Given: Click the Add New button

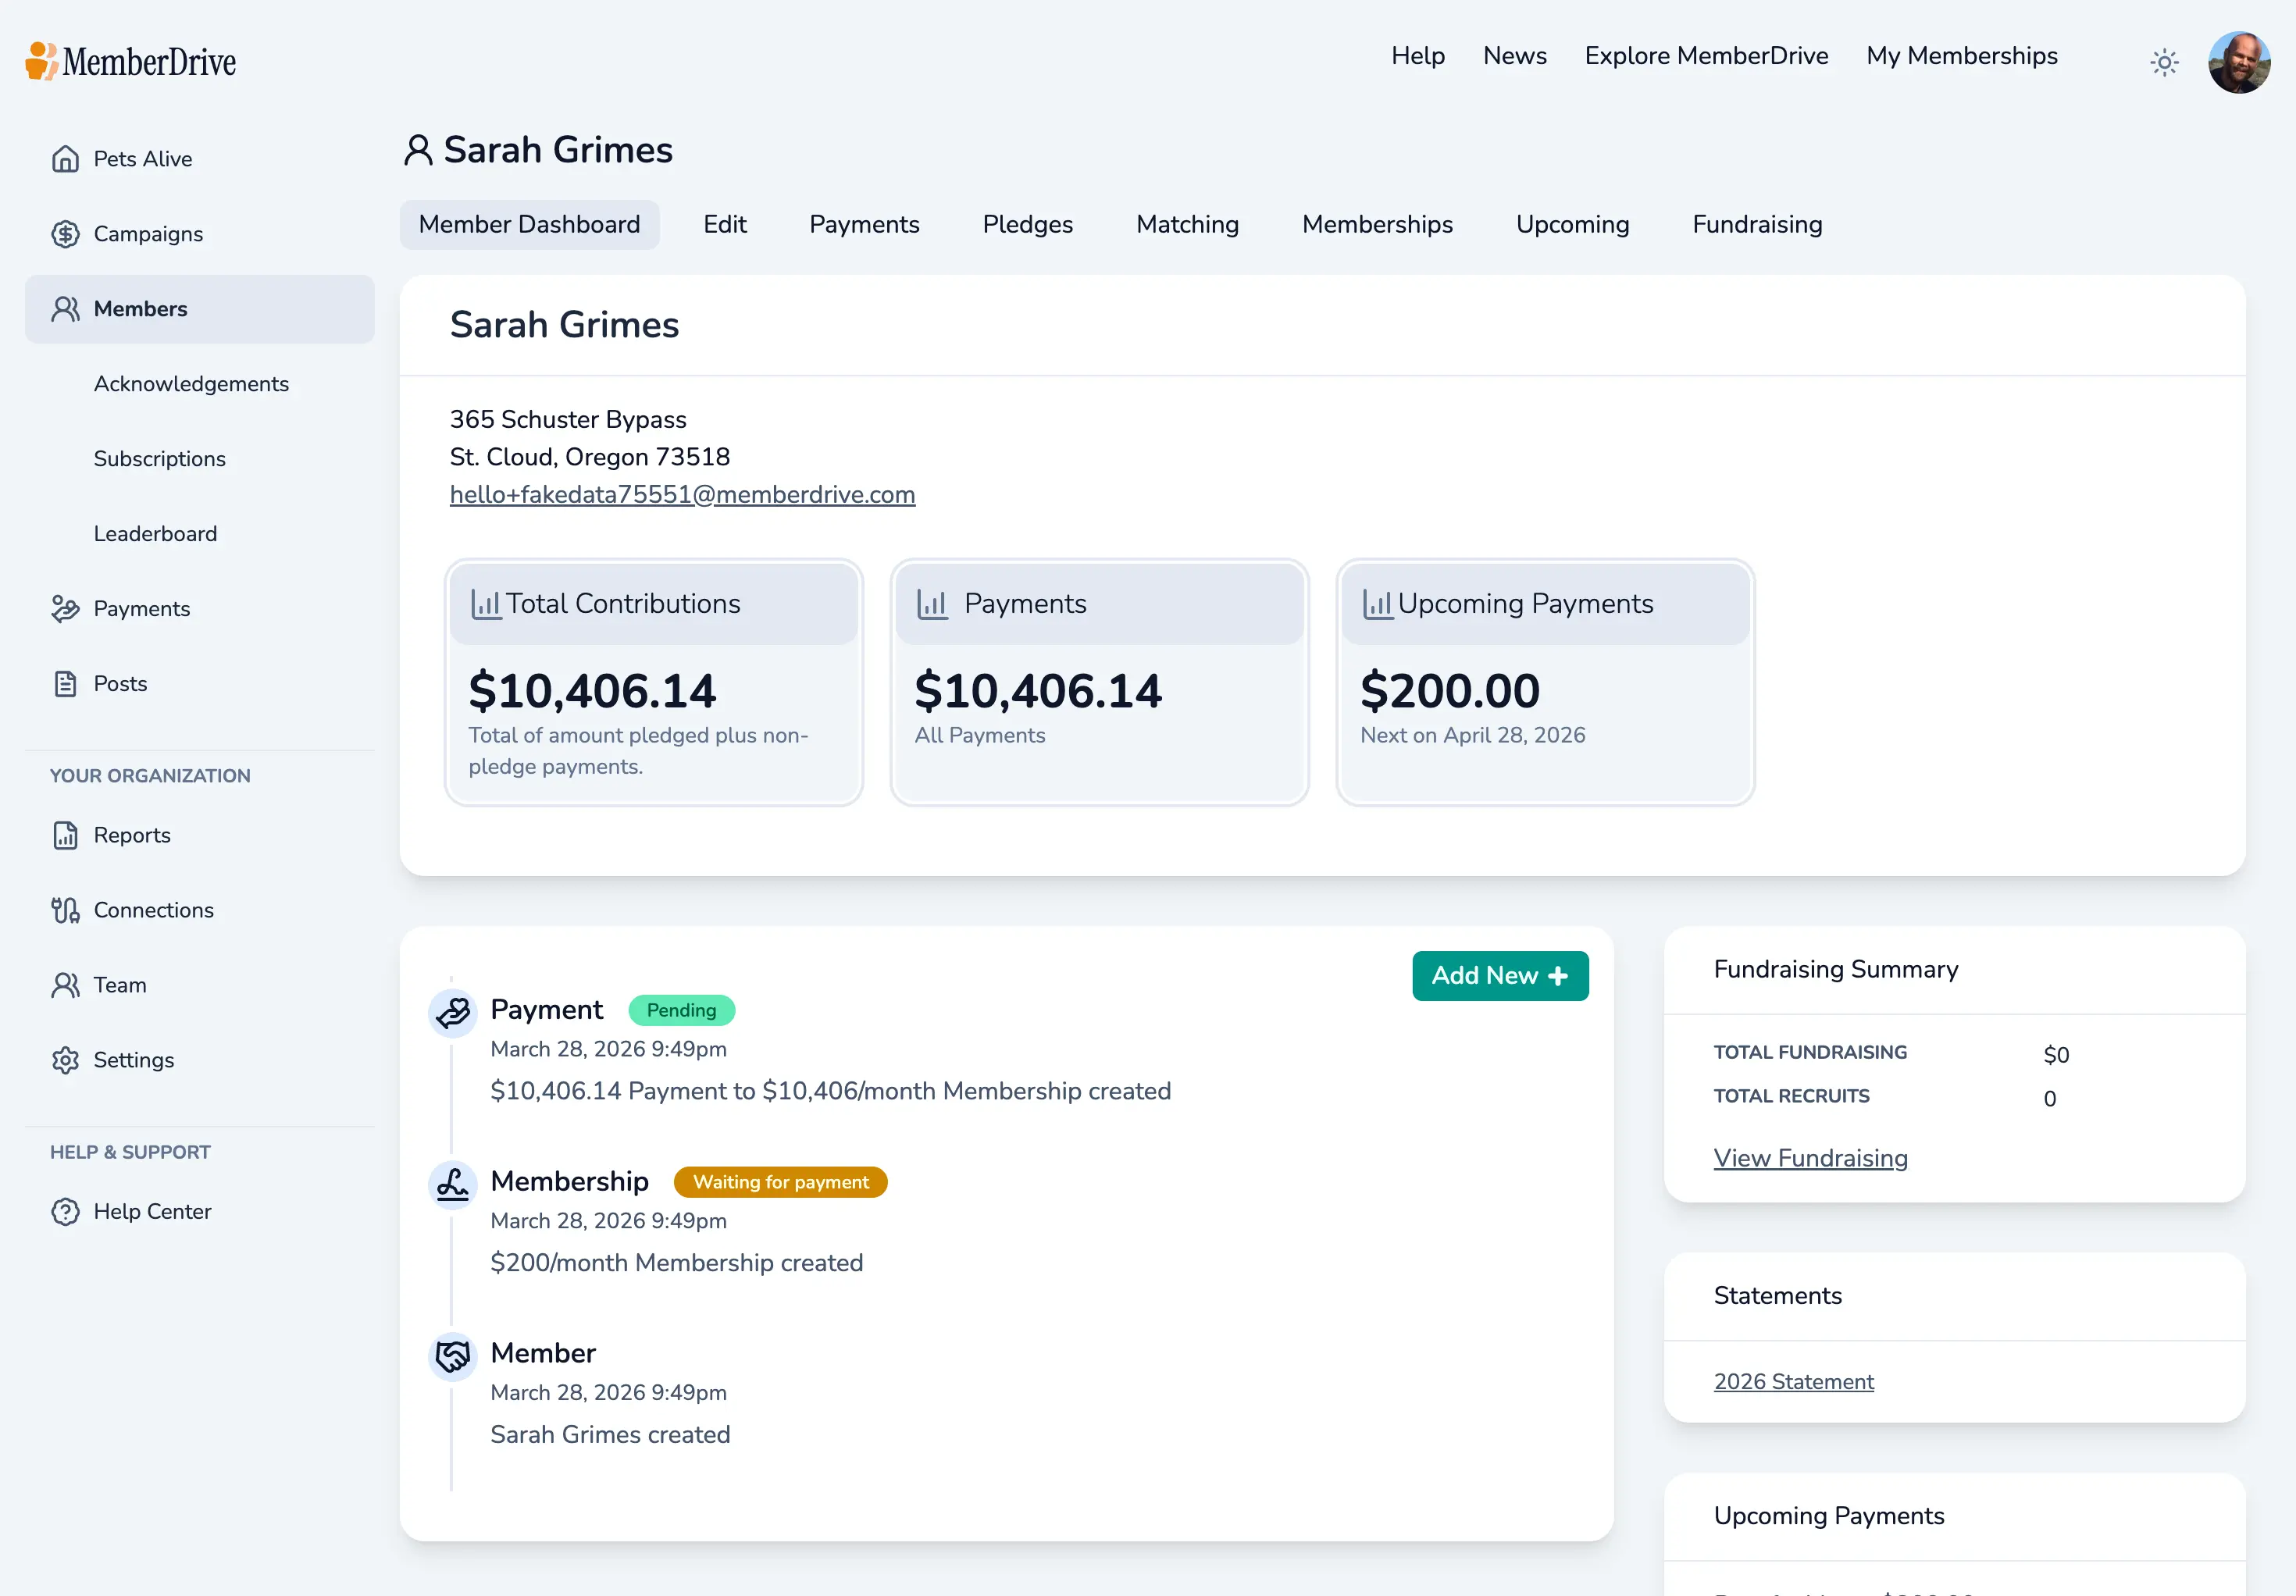Looking at the screenshot, I should point(1500,975).
